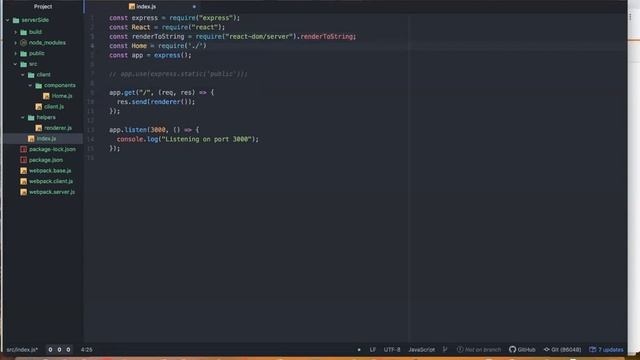
Task: Click the index.js tree file icon
Action: tap(31, 139)
